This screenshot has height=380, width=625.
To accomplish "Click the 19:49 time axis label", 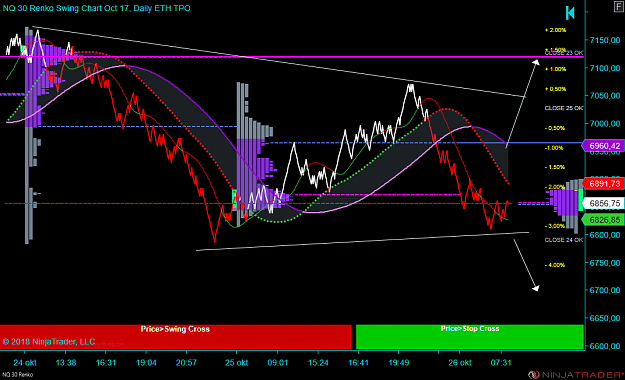I will 399,363.
